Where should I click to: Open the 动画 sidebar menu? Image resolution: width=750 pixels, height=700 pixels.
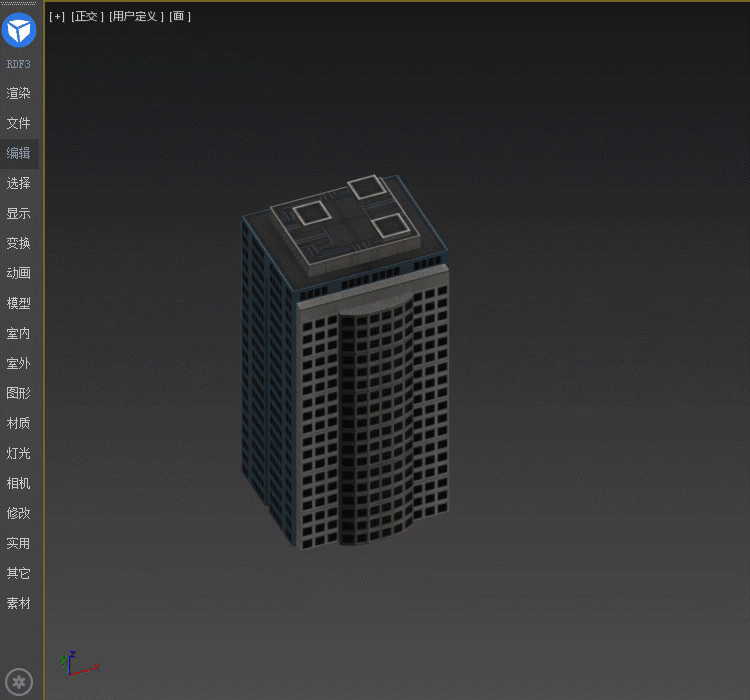pyautogui.click(x=19, y=273)
